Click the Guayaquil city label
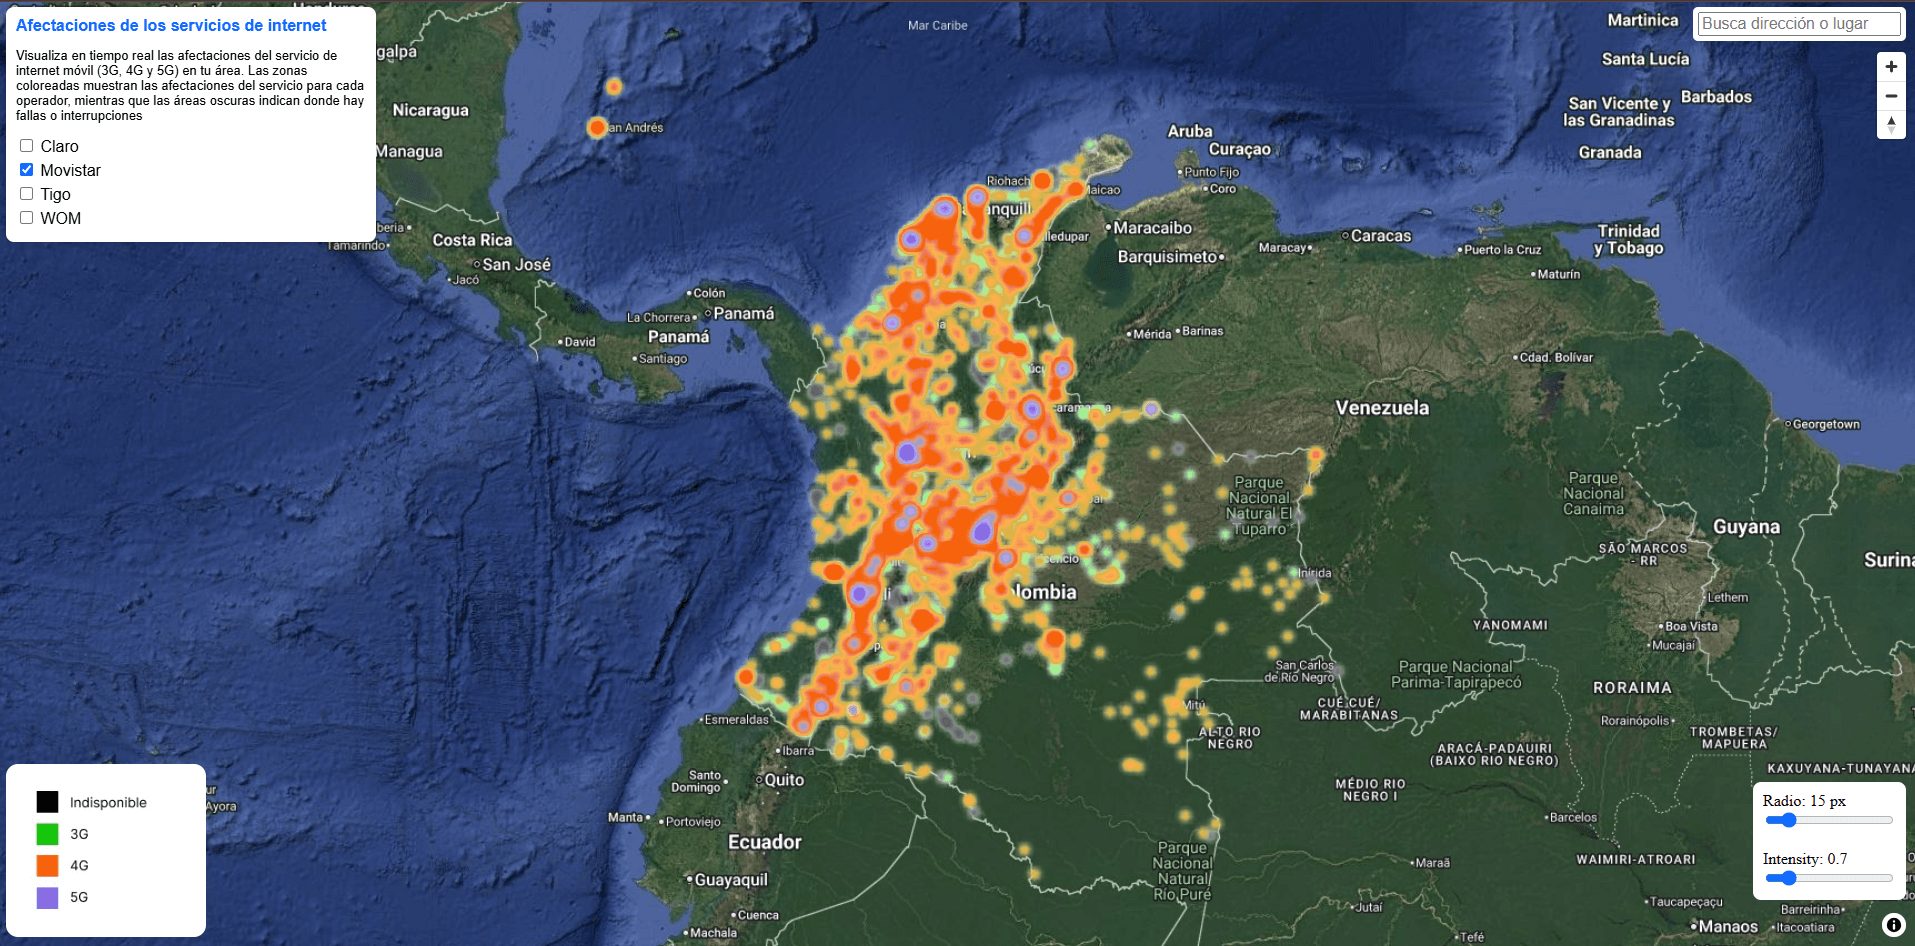The height and width of the screenshot is (946, 1915). point(731,880)
